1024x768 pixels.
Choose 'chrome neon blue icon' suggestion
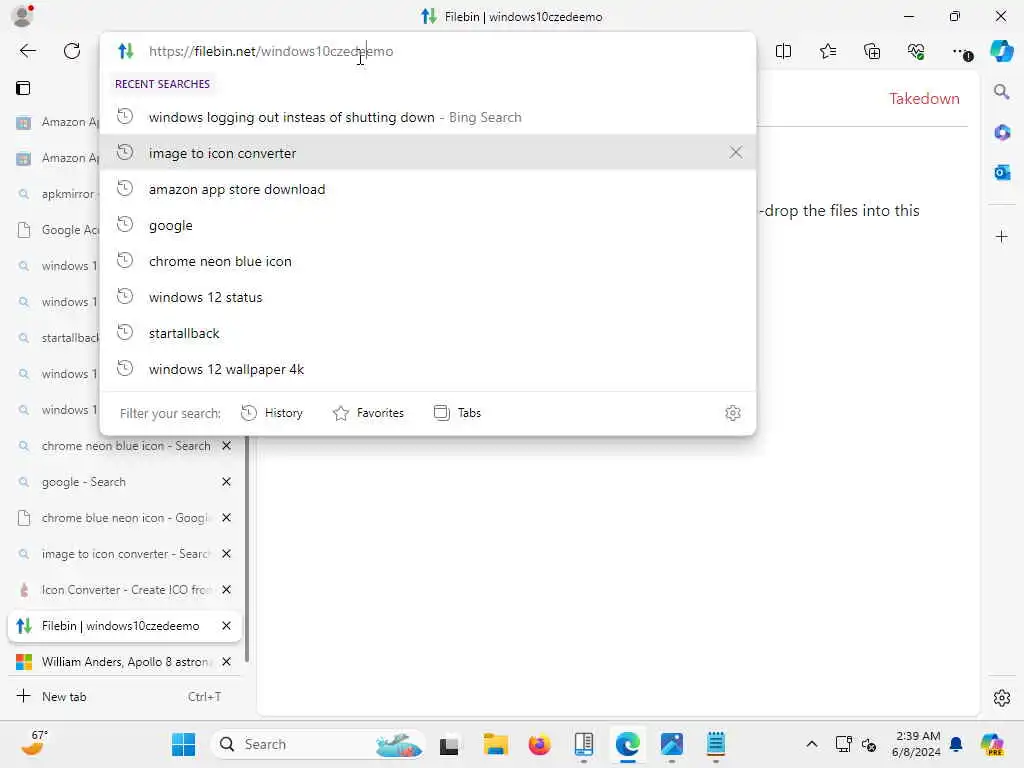coord(428,261)
